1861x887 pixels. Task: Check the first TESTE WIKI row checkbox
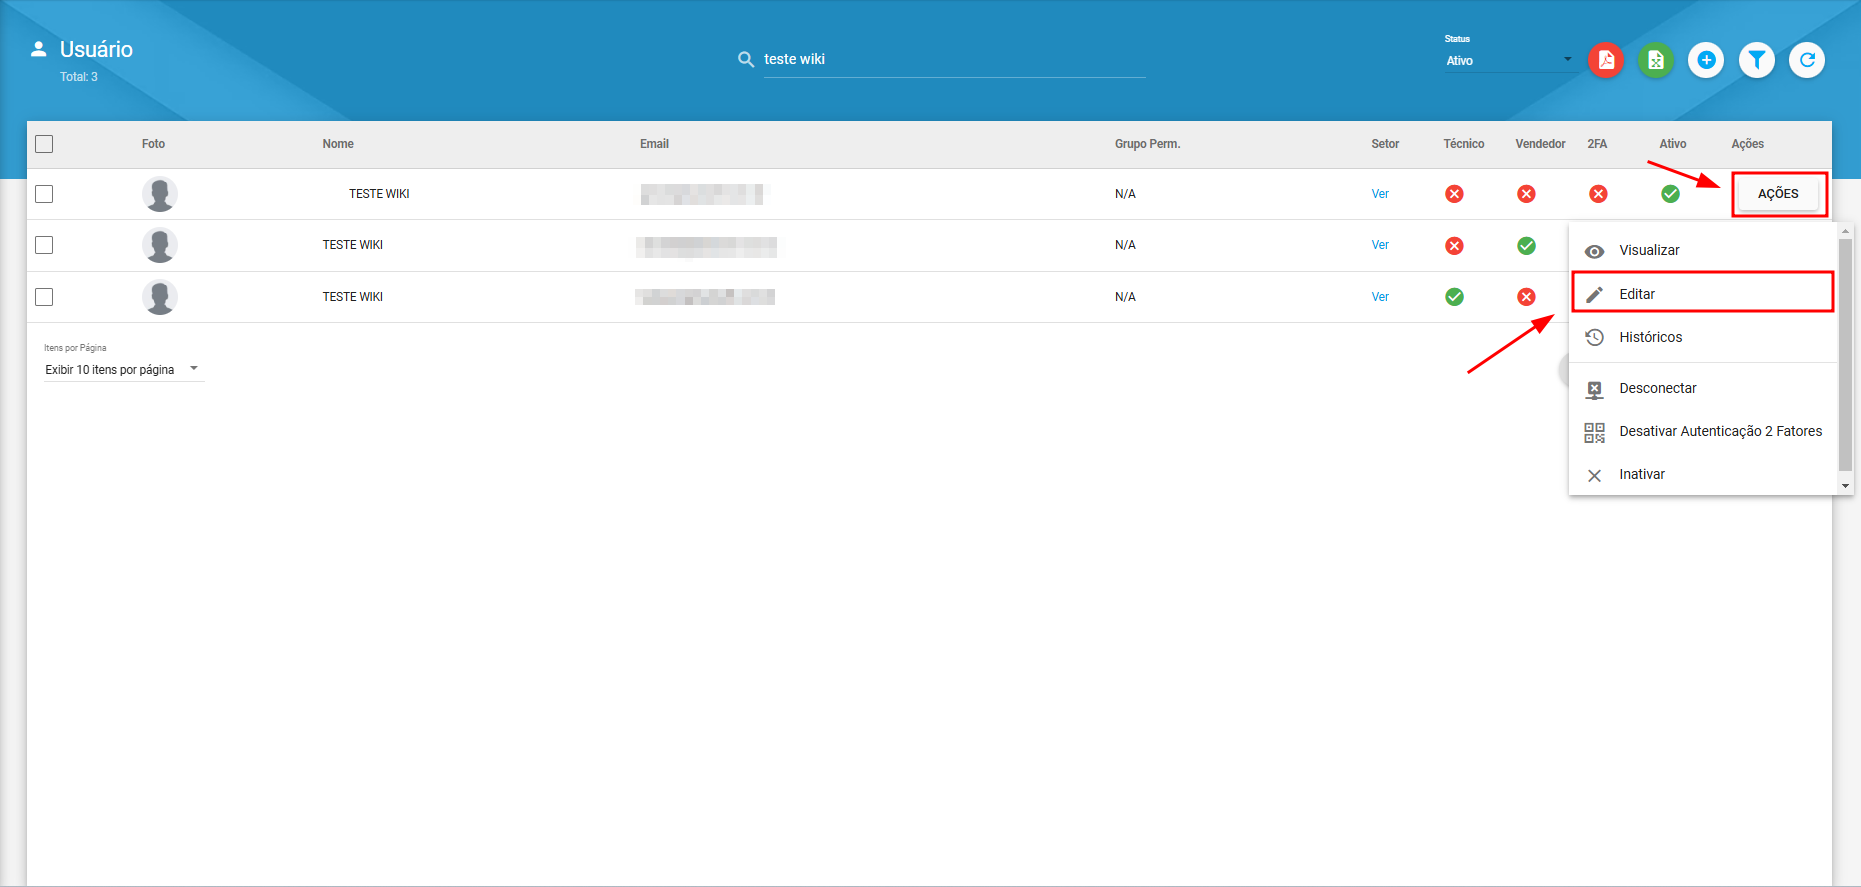(44, 194)
